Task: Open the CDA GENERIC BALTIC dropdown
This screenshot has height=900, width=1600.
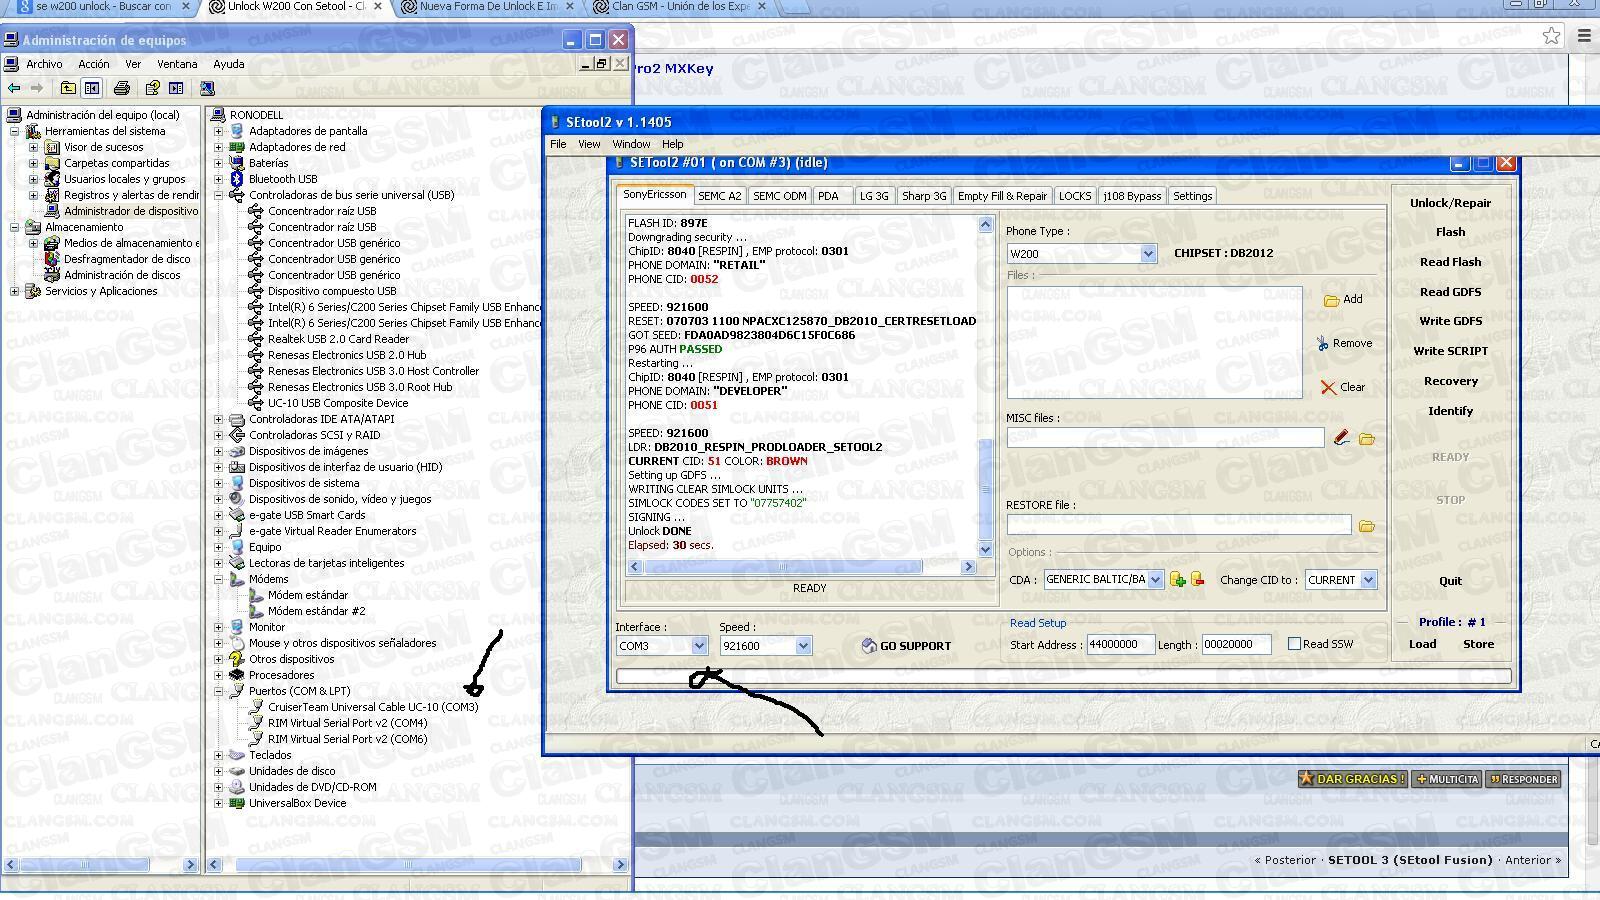Action: 1155,580
